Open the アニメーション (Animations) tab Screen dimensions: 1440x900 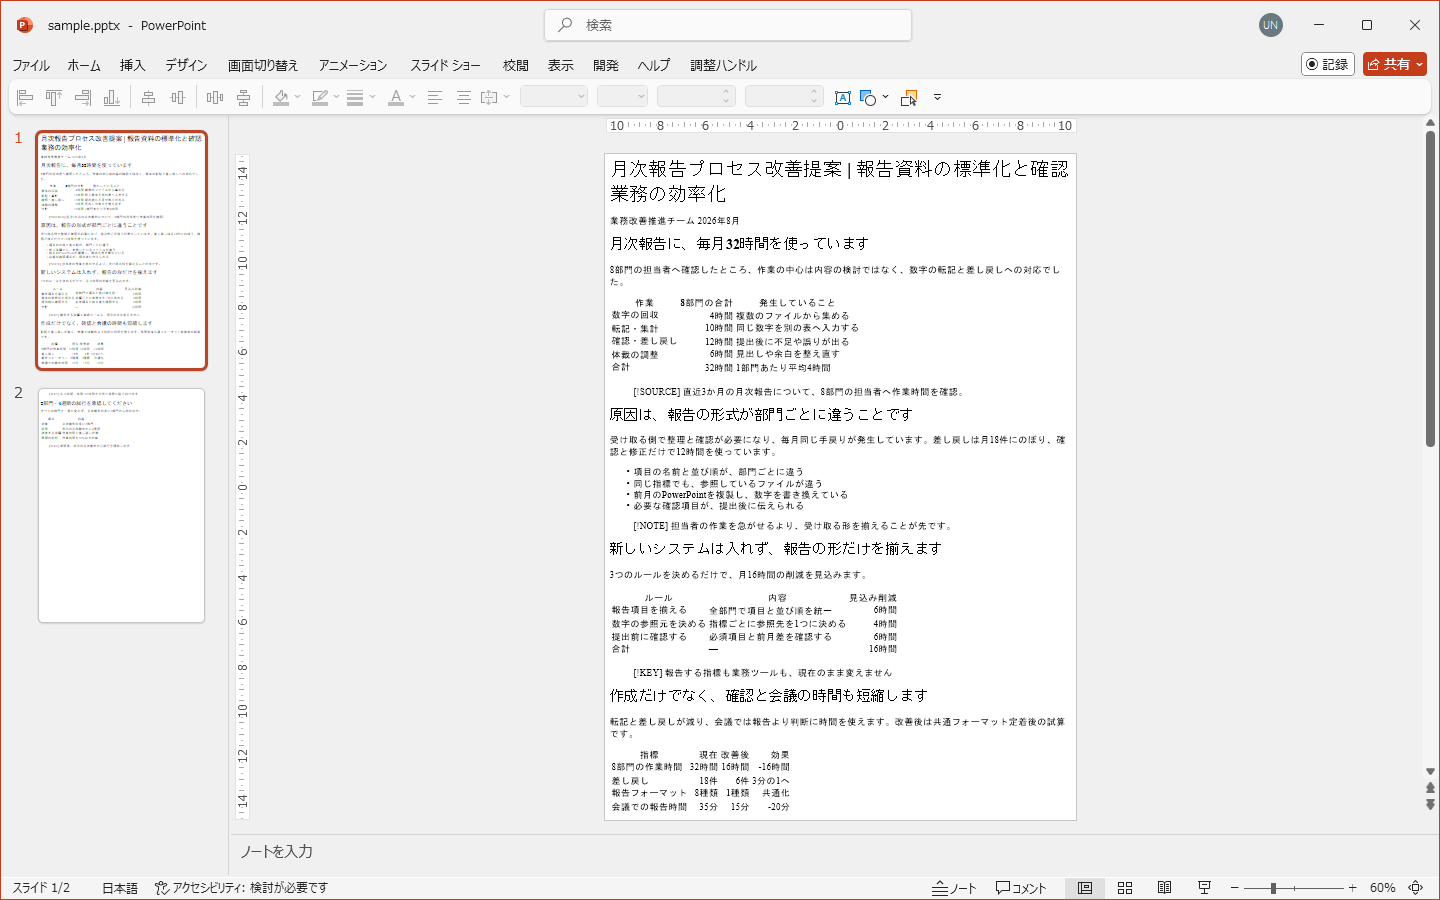click(353, 65)
